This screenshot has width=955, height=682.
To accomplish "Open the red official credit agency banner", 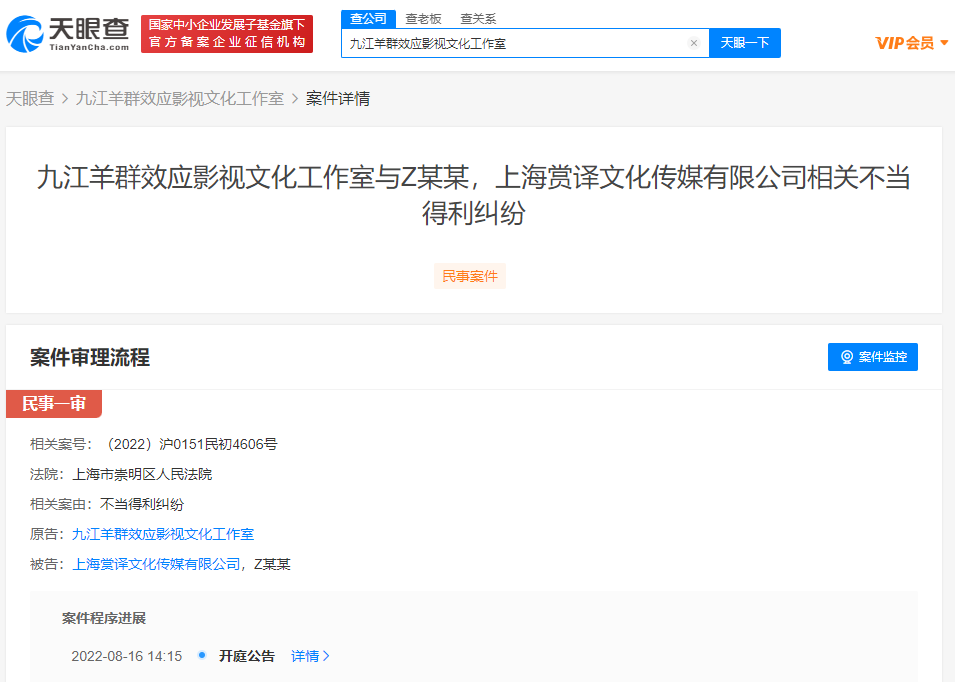I will click(227, 34).
